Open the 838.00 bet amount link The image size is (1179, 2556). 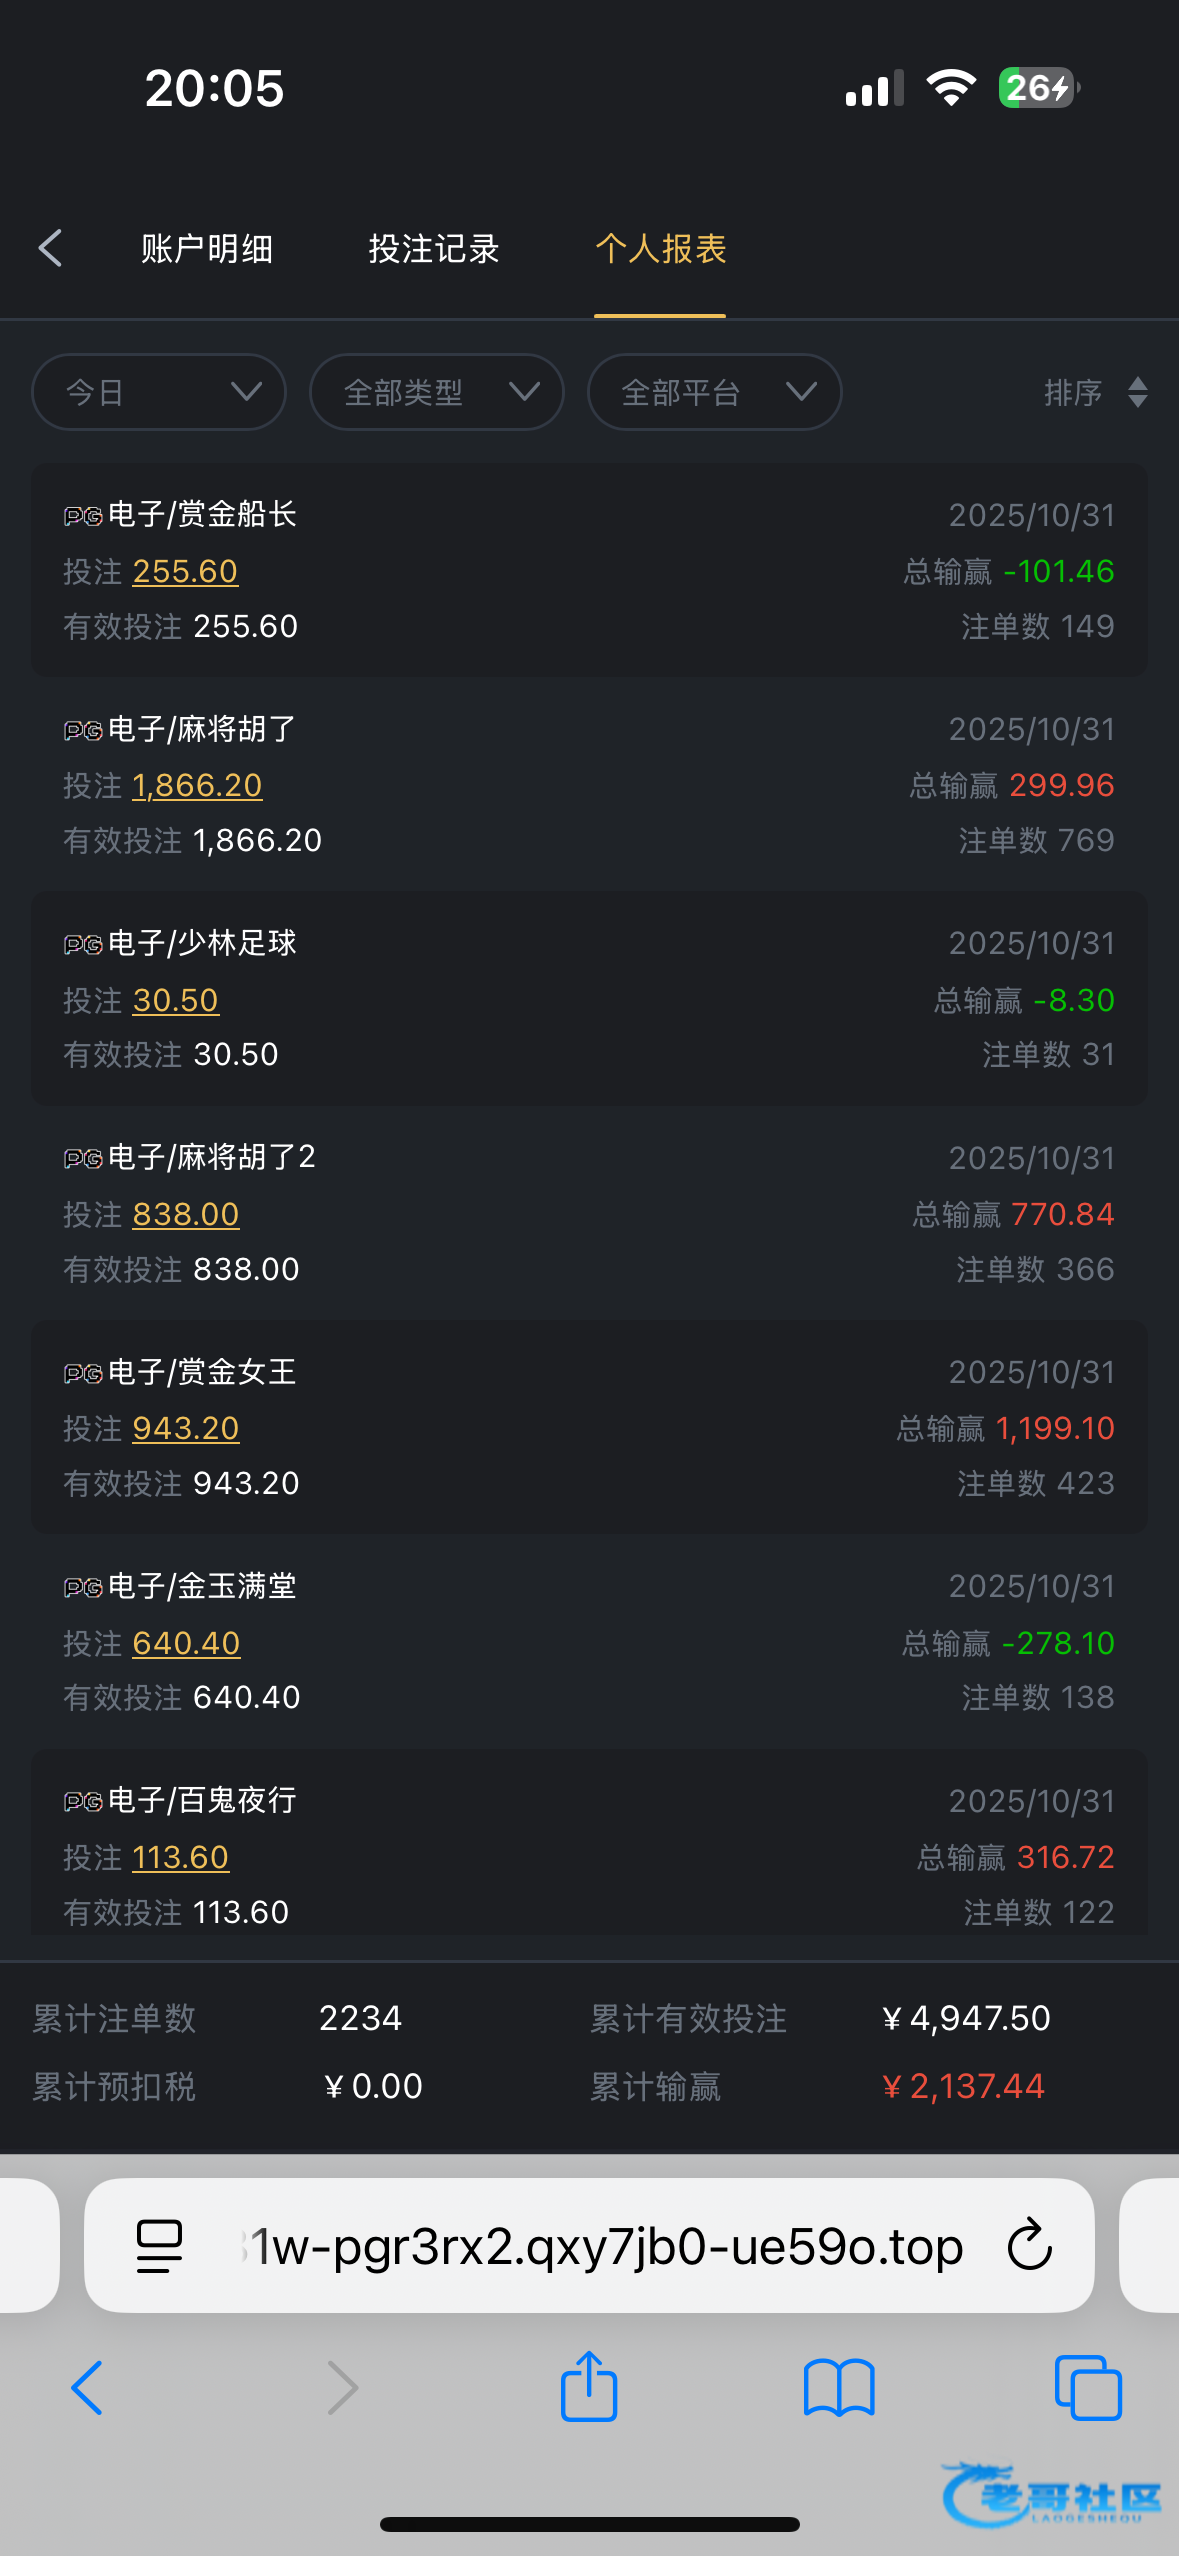pos(186,1214)
